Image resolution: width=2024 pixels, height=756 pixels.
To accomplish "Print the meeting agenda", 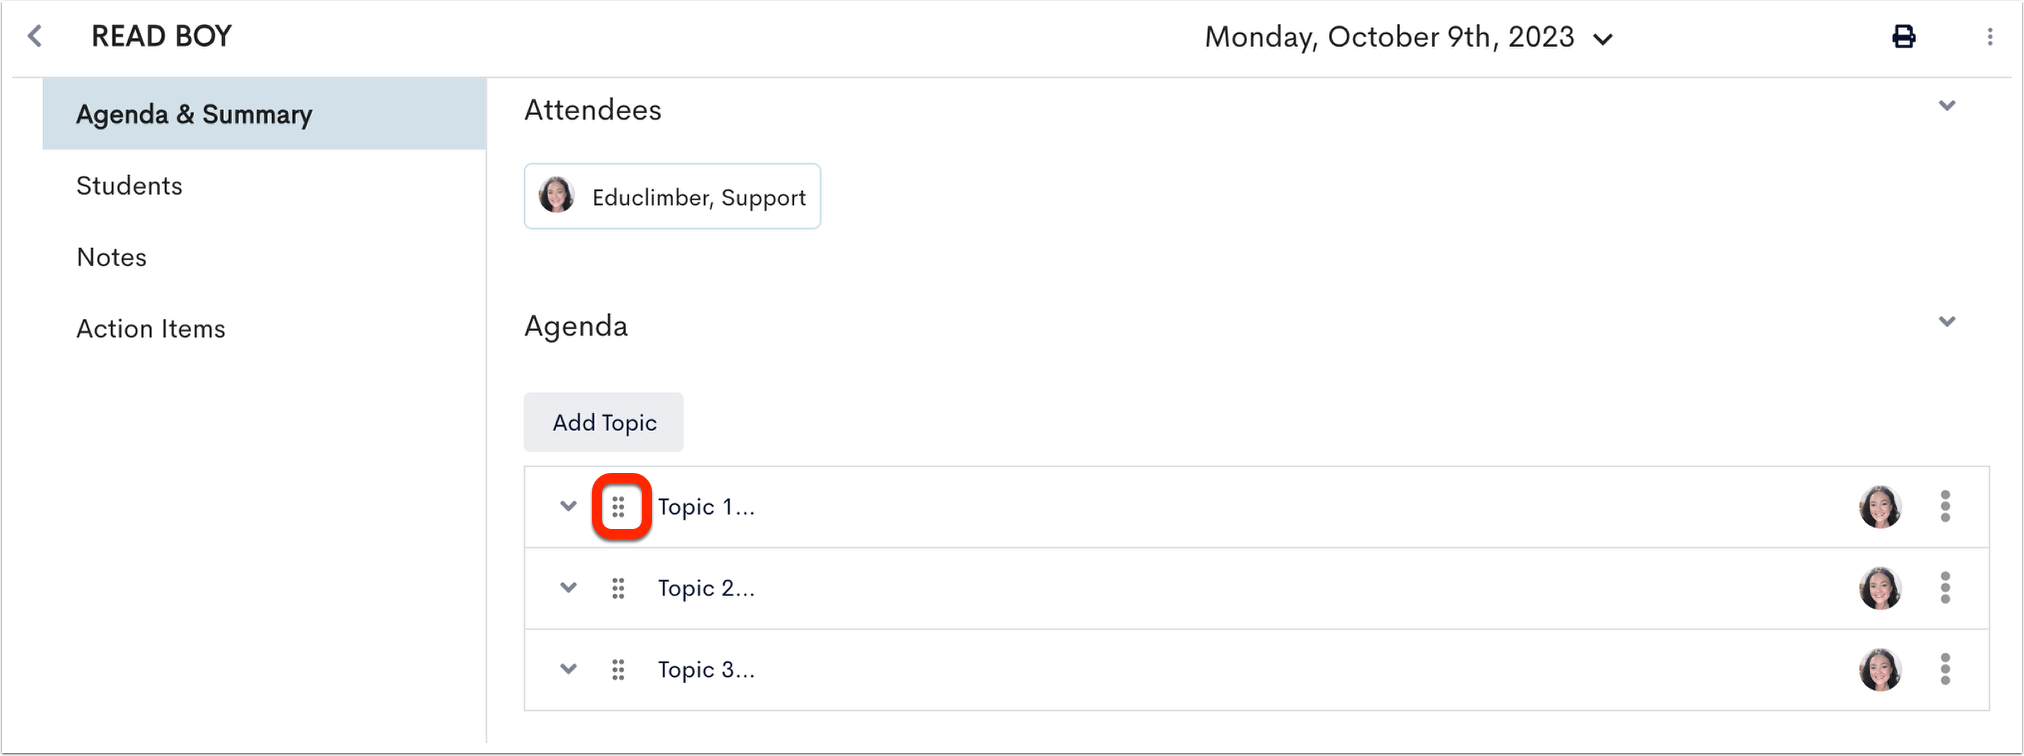I will click(1903, 37).
